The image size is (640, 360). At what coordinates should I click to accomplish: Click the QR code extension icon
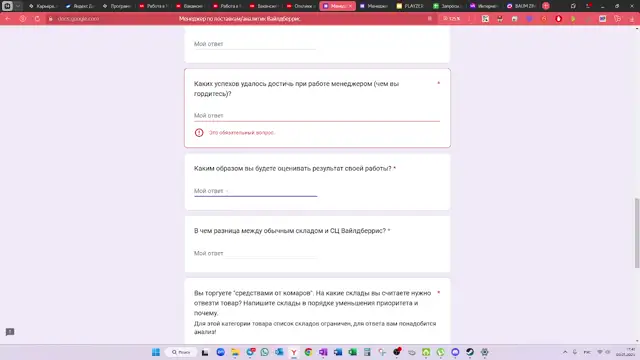485,19
